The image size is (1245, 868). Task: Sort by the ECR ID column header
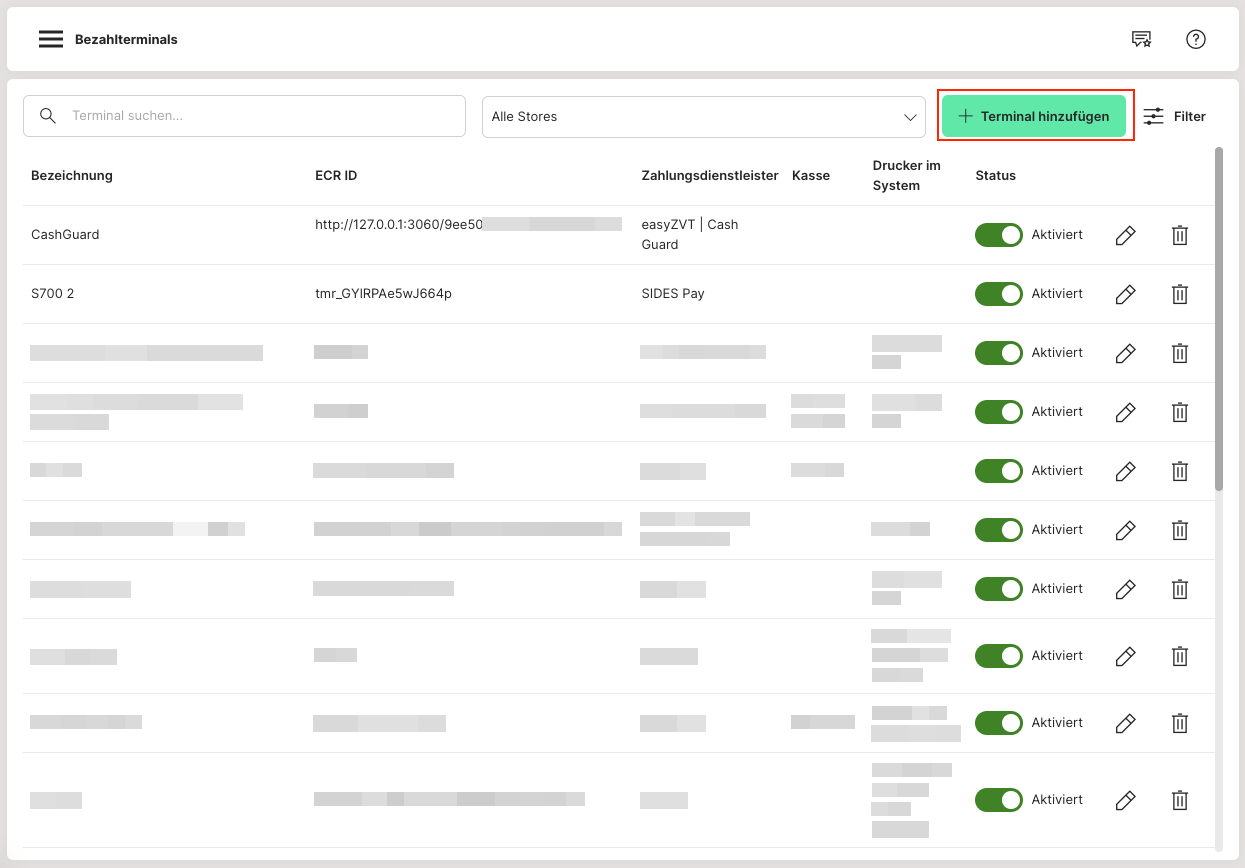click(336, 176)
